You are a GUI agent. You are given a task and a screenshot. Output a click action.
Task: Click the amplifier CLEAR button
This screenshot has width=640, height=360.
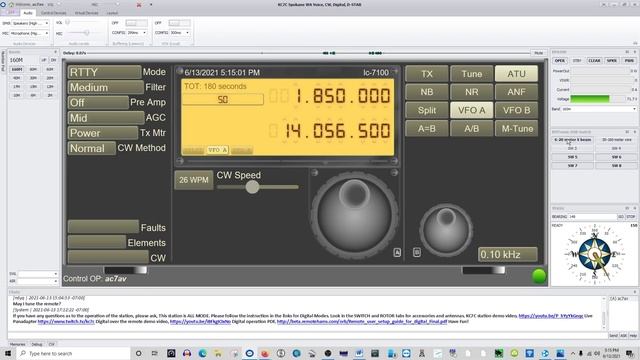pyautogui.click(x=594, y=60)
